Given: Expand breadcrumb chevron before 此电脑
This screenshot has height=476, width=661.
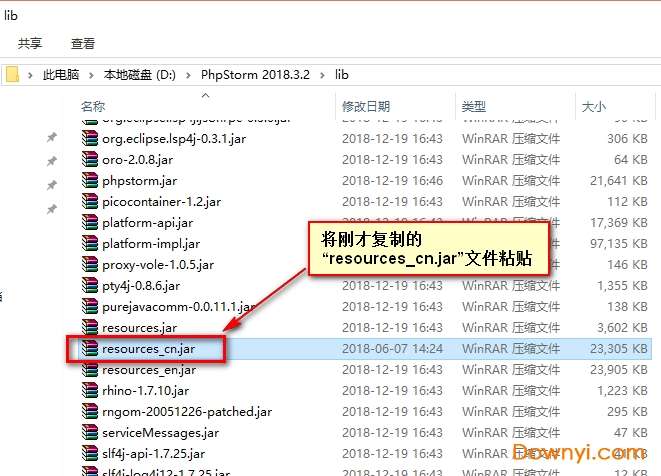Looking at the screenshot, I should (x=30, y=75).
